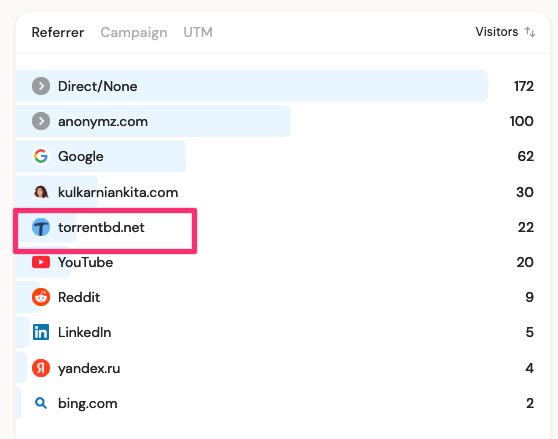The width and height of the screenshot is (558, 439).
Task: Click the 5 visitors count
Action: pos(530,332)
